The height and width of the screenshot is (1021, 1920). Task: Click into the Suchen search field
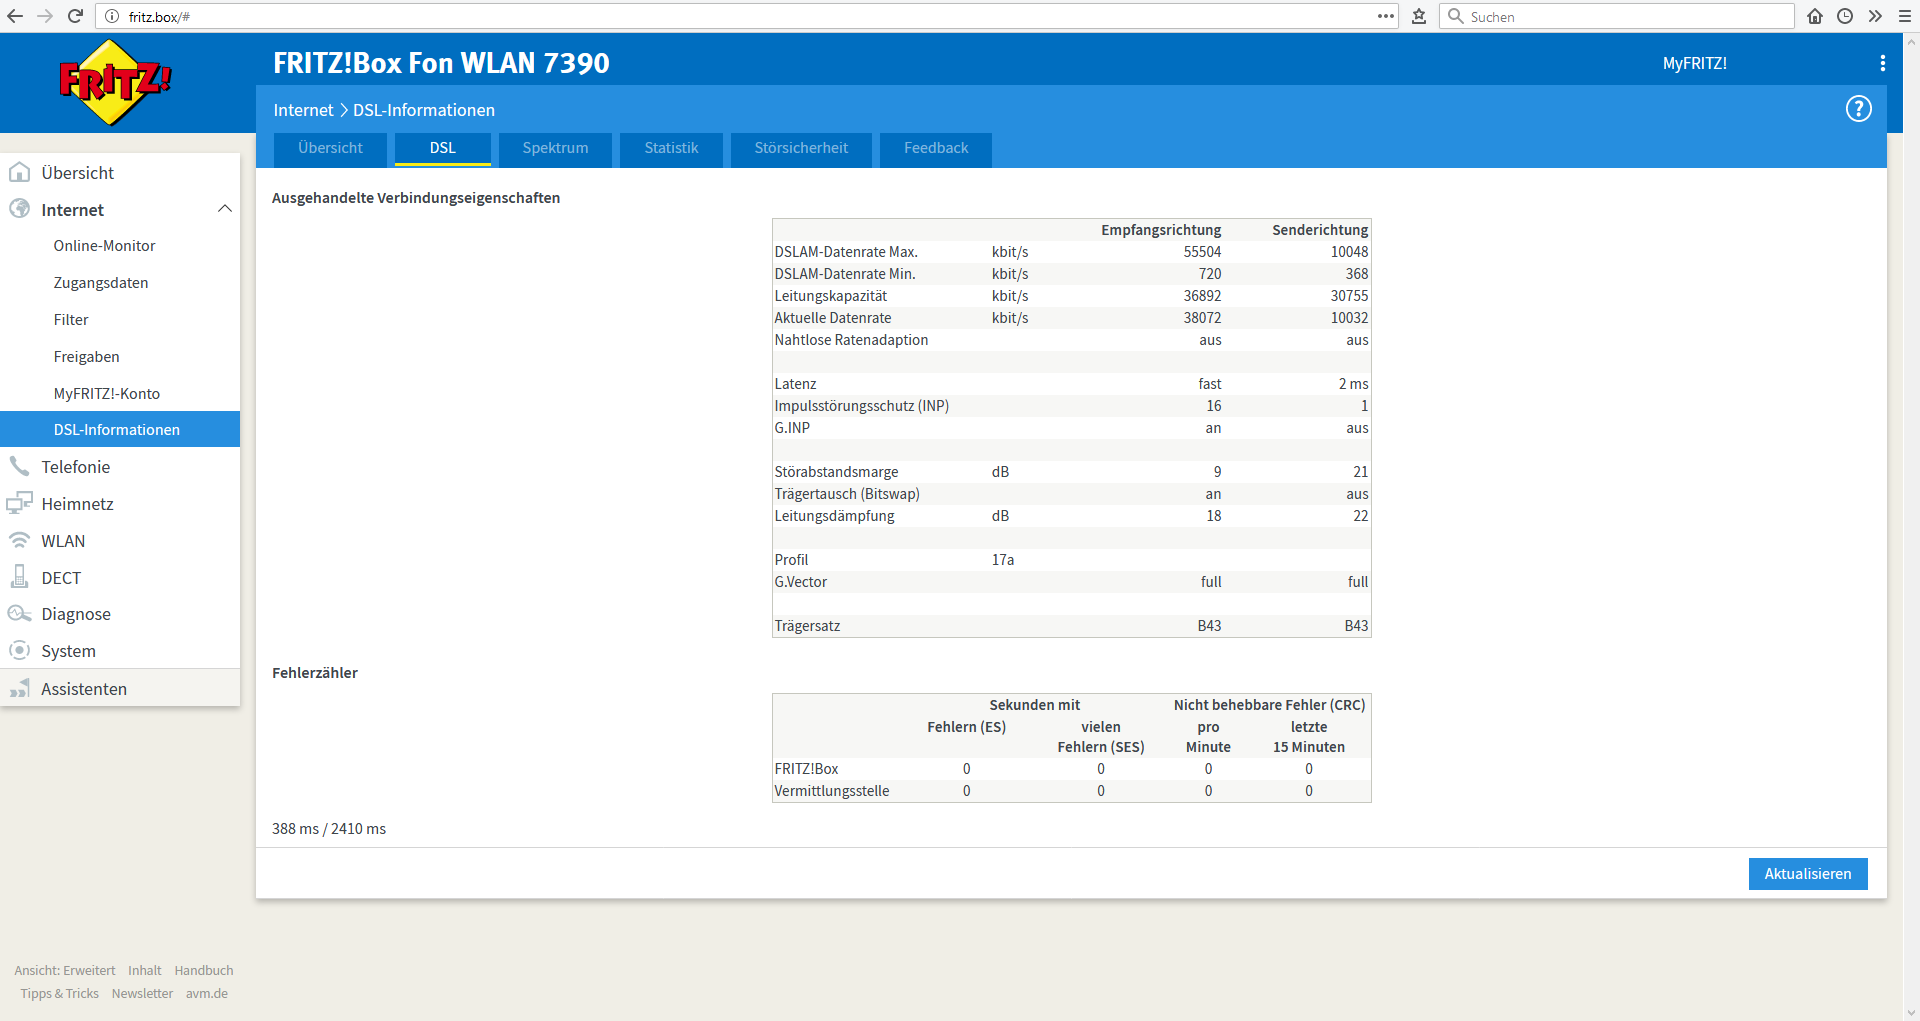(x=1617, y=16)
